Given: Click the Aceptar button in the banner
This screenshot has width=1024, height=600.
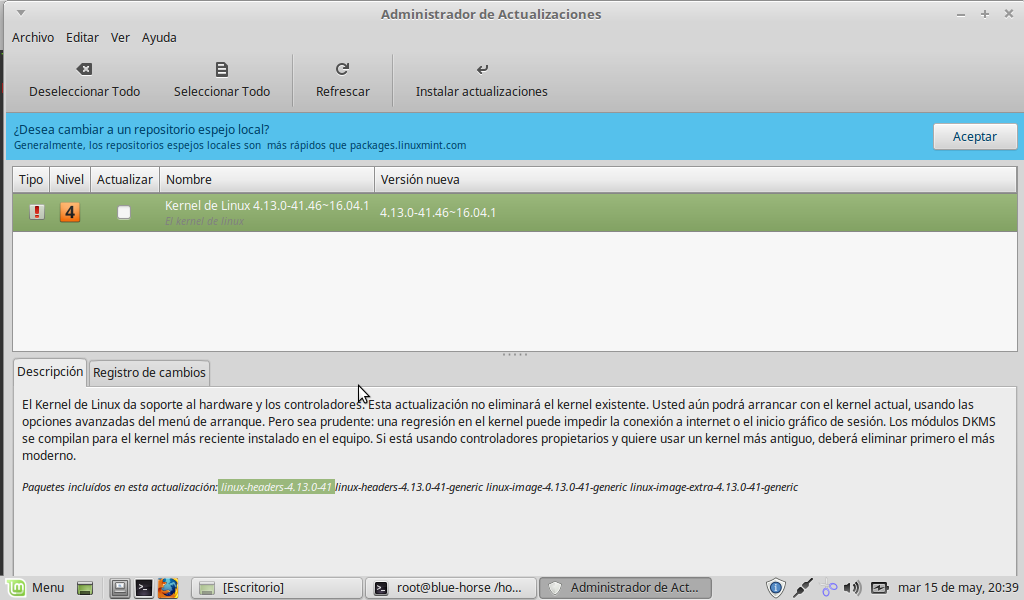Looking at the screenshot, I should click(974, 136).
